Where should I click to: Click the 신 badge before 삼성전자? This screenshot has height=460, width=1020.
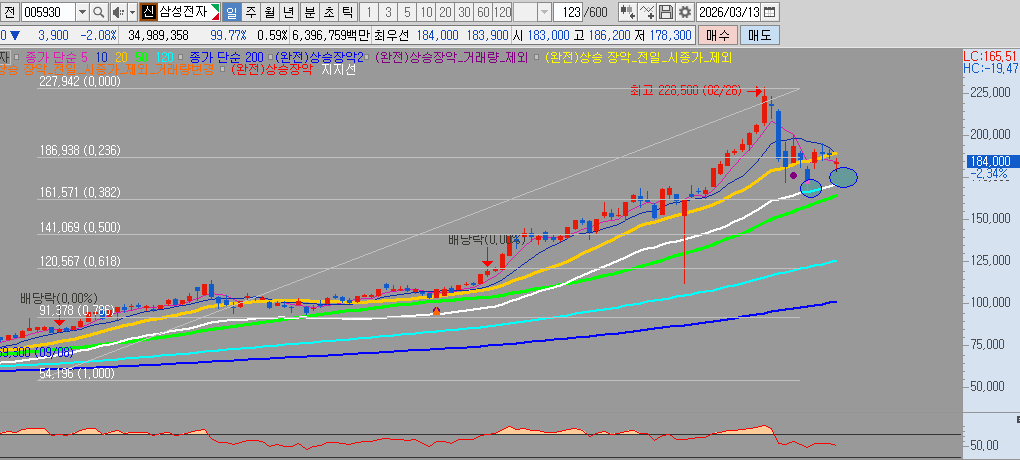pyautogui.click(x=148, y=12)
